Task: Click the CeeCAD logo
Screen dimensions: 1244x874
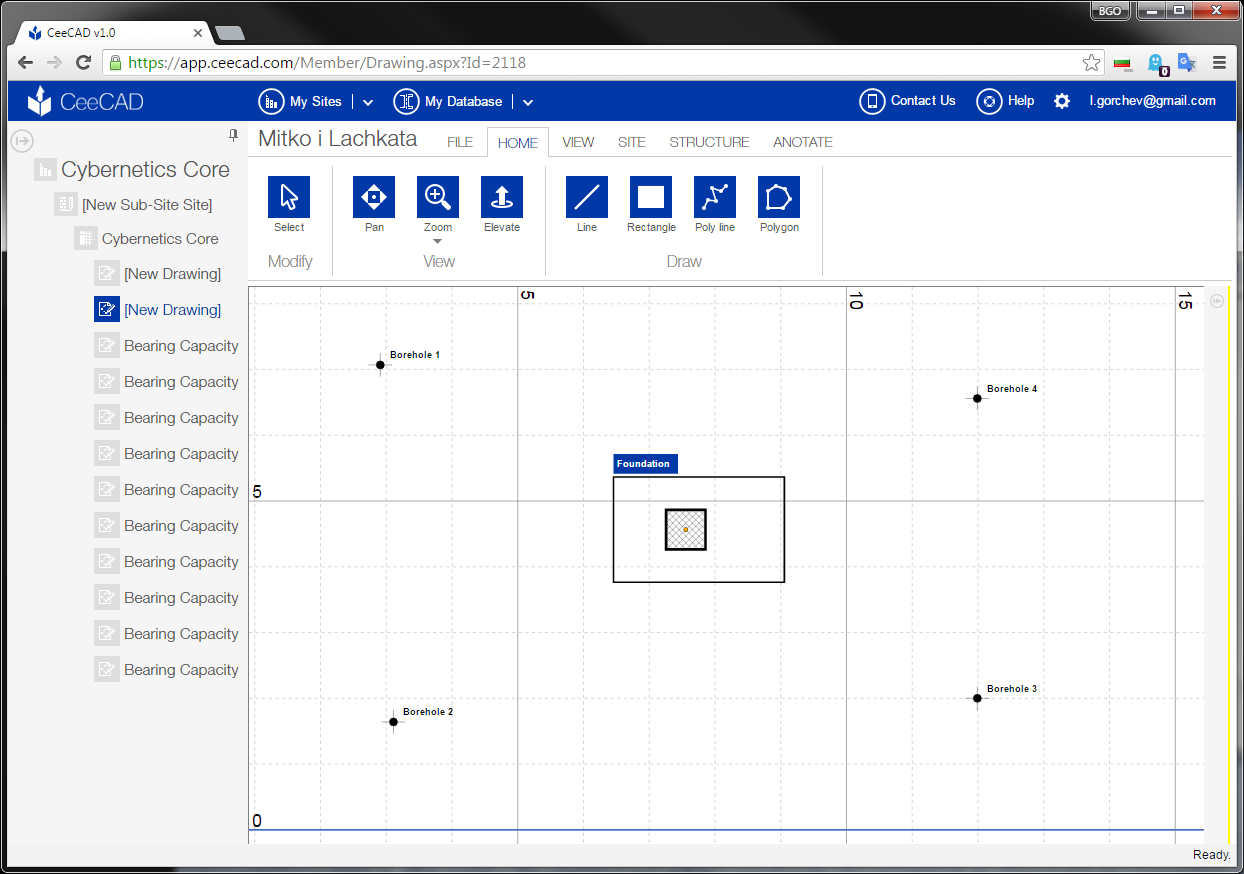Action: coord(85,101)
